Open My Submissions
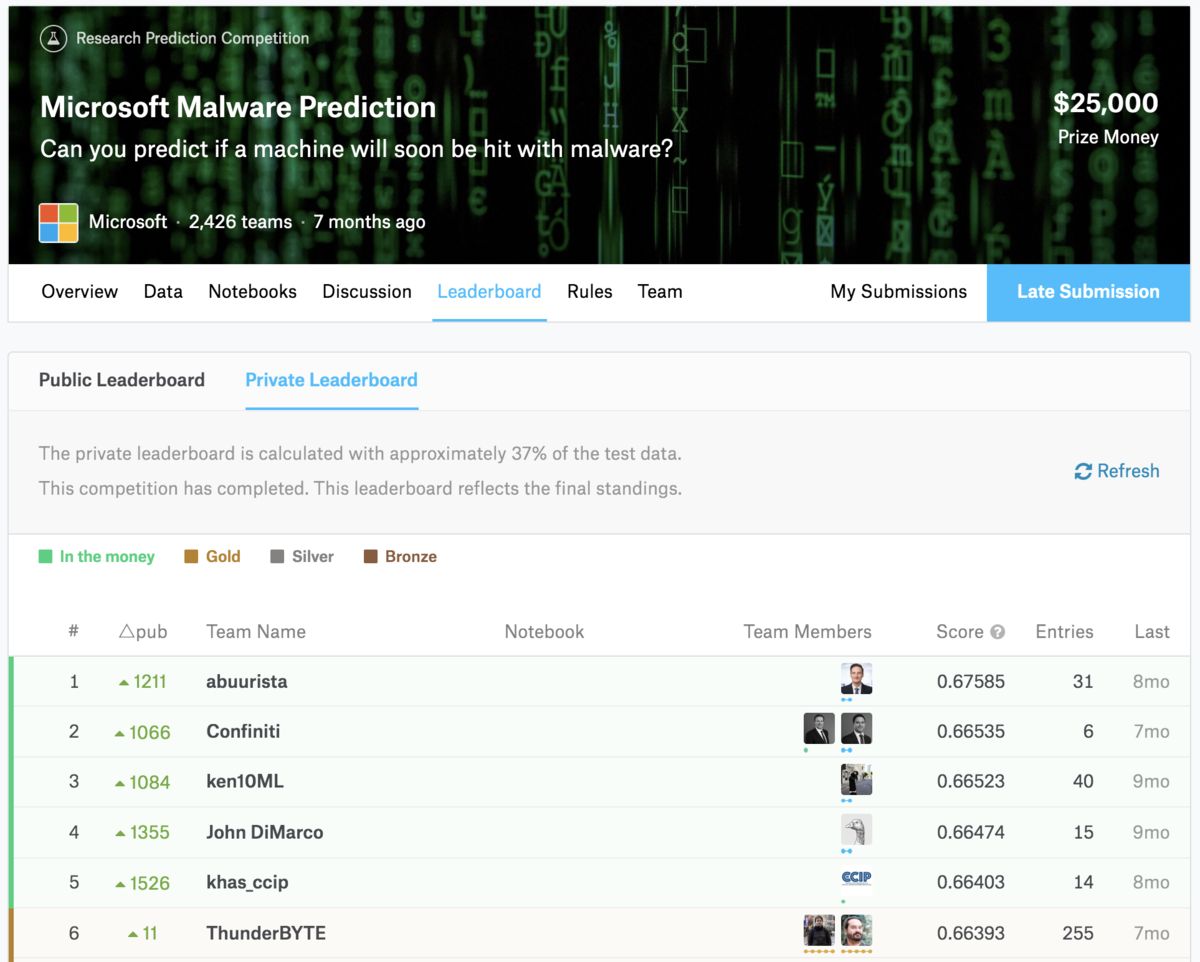 899,292
